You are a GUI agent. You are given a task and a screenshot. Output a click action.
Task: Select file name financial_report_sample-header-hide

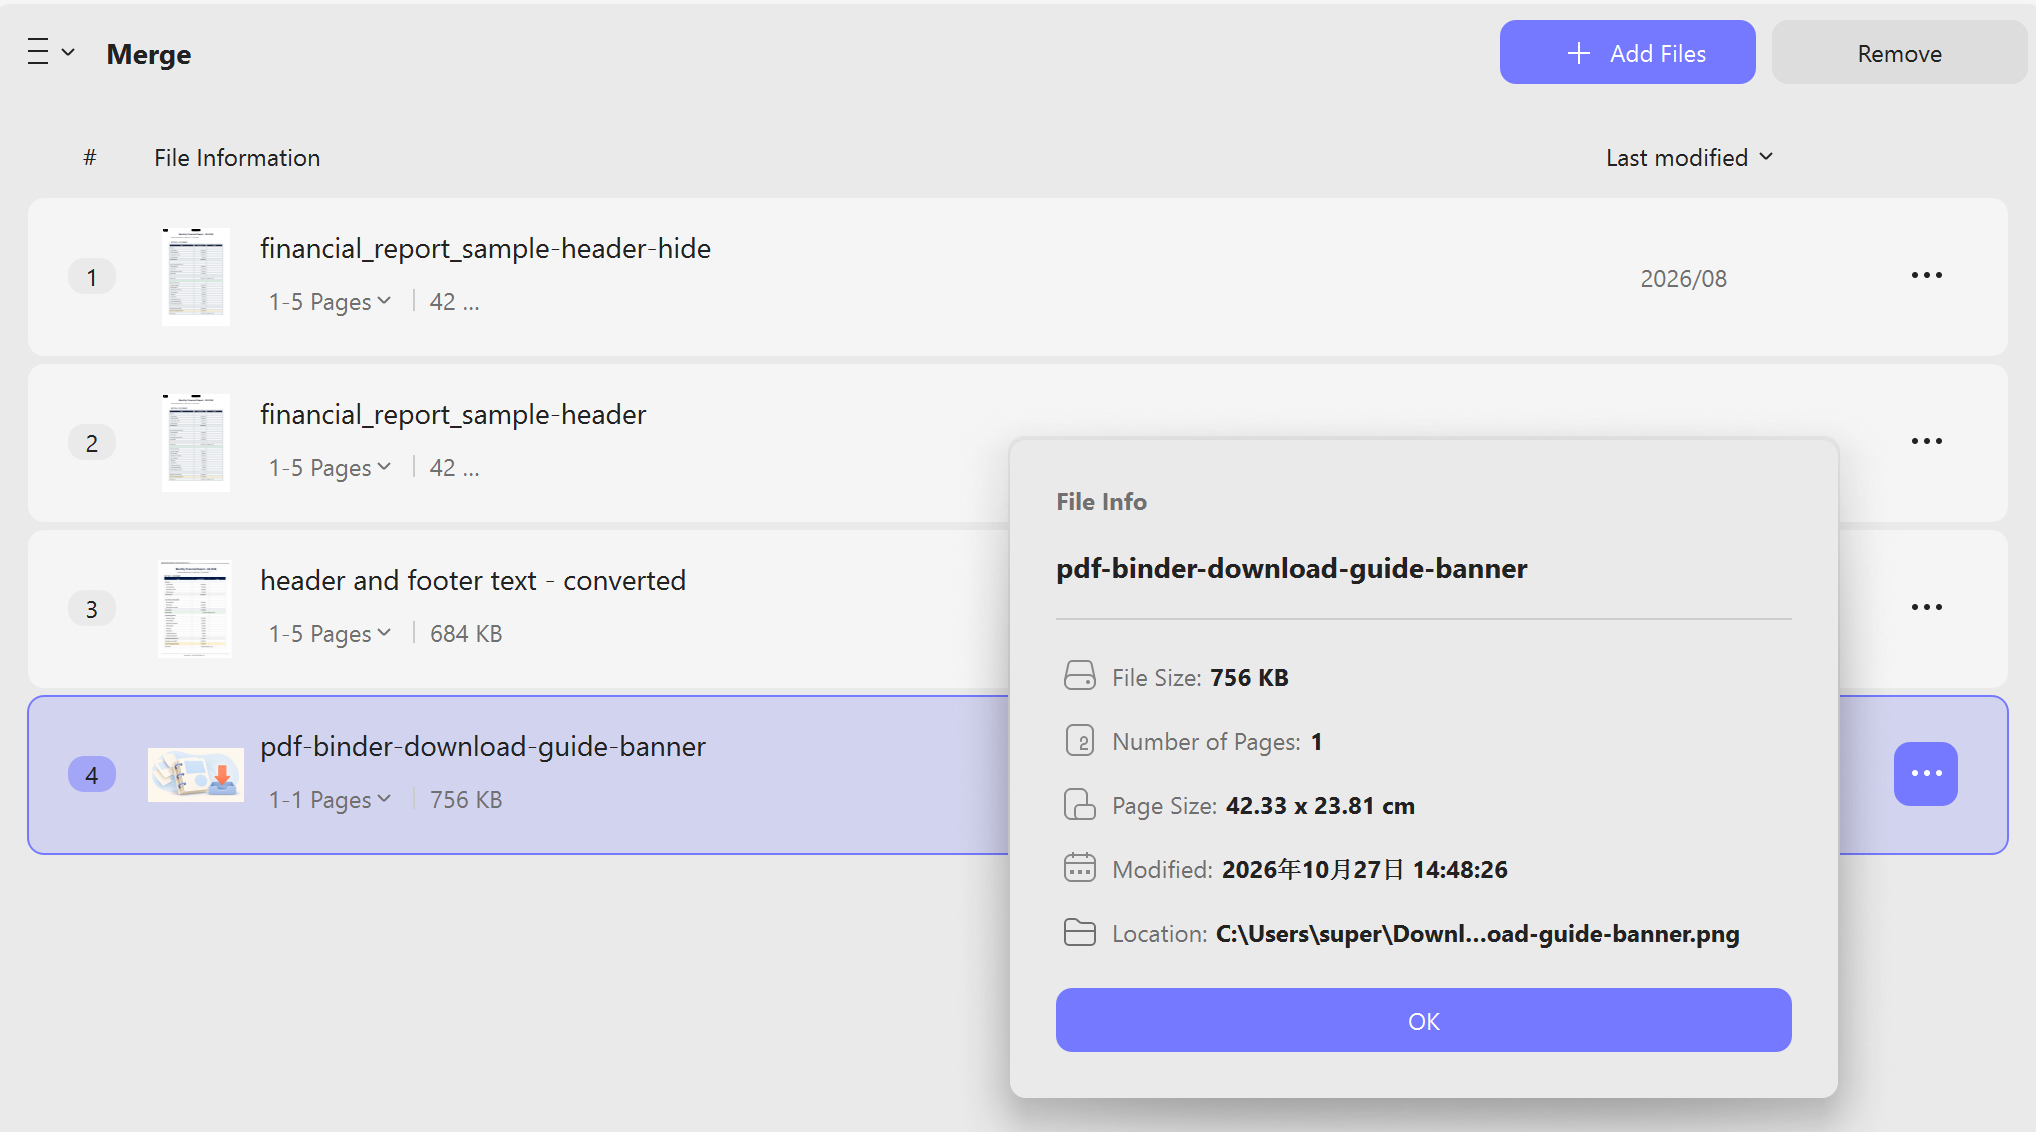point(486,249)
